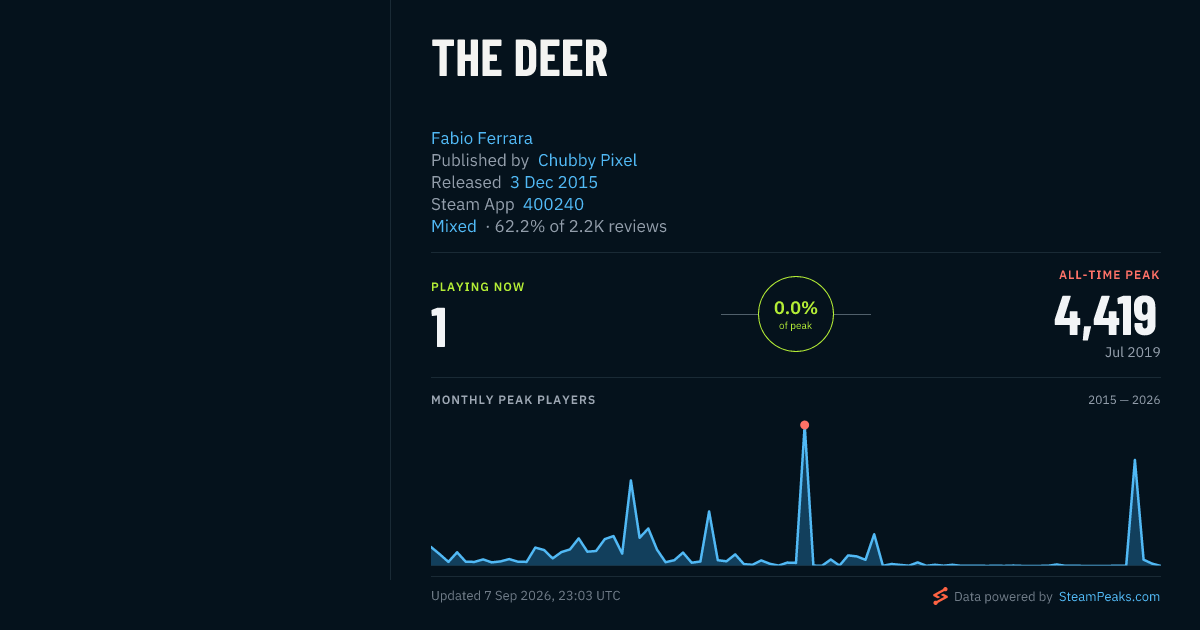Click the Jul 2019 peak date
This screenshot has width=1200, height=630.
1133,352
